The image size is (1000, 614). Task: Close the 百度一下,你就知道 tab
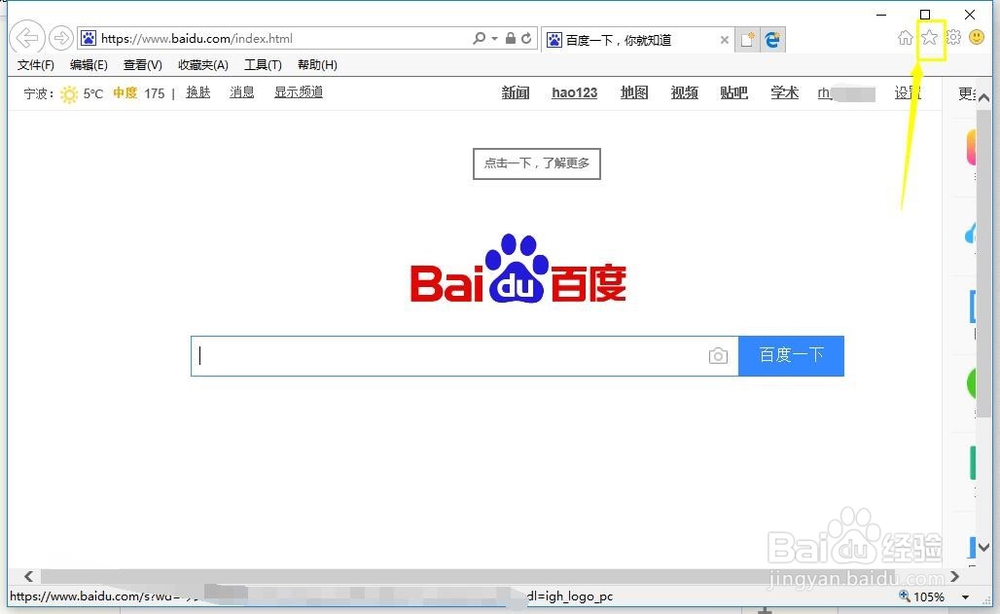pyautogui.click(x=724, y=40)
